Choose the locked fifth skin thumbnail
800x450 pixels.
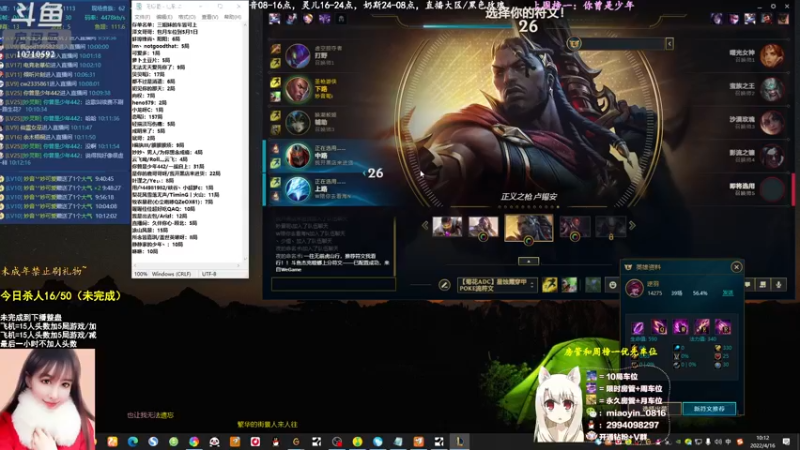[611, 227]
